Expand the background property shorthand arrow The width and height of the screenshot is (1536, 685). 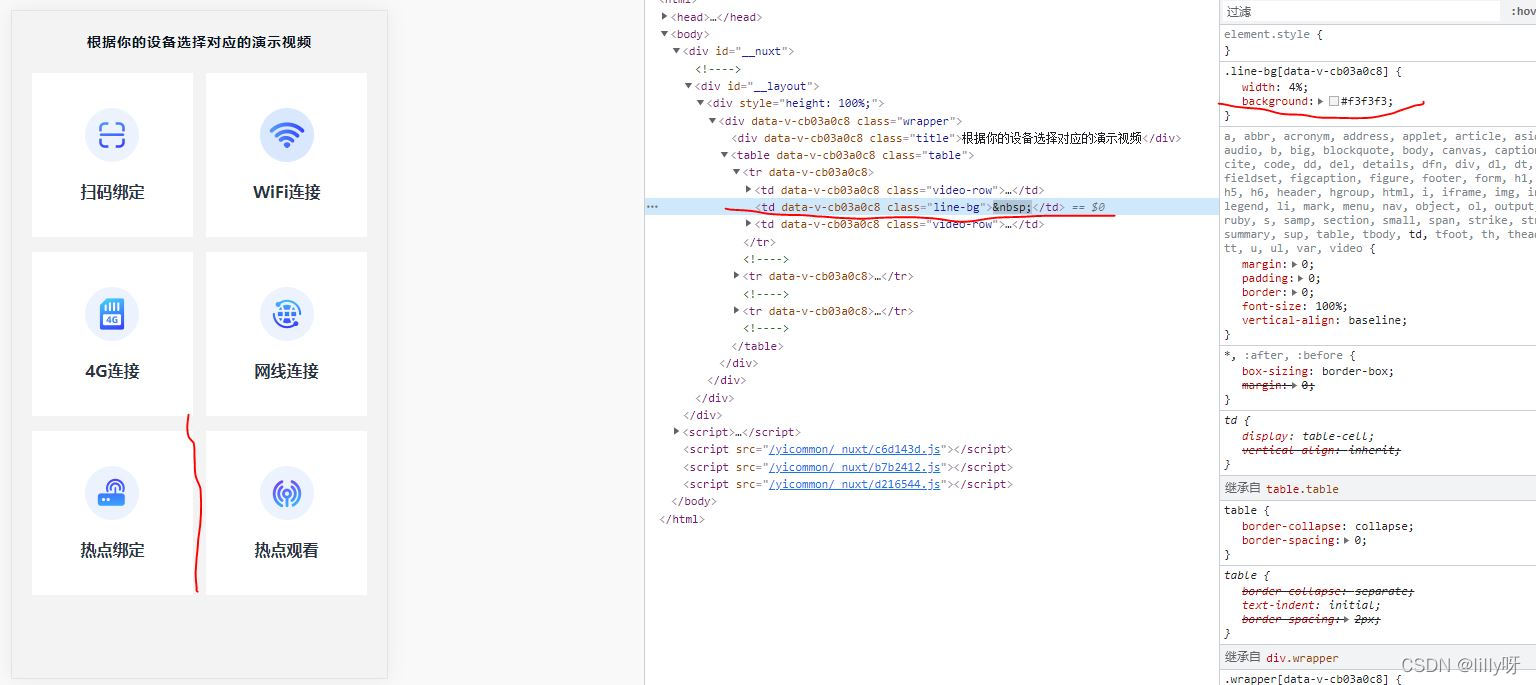1321,101
